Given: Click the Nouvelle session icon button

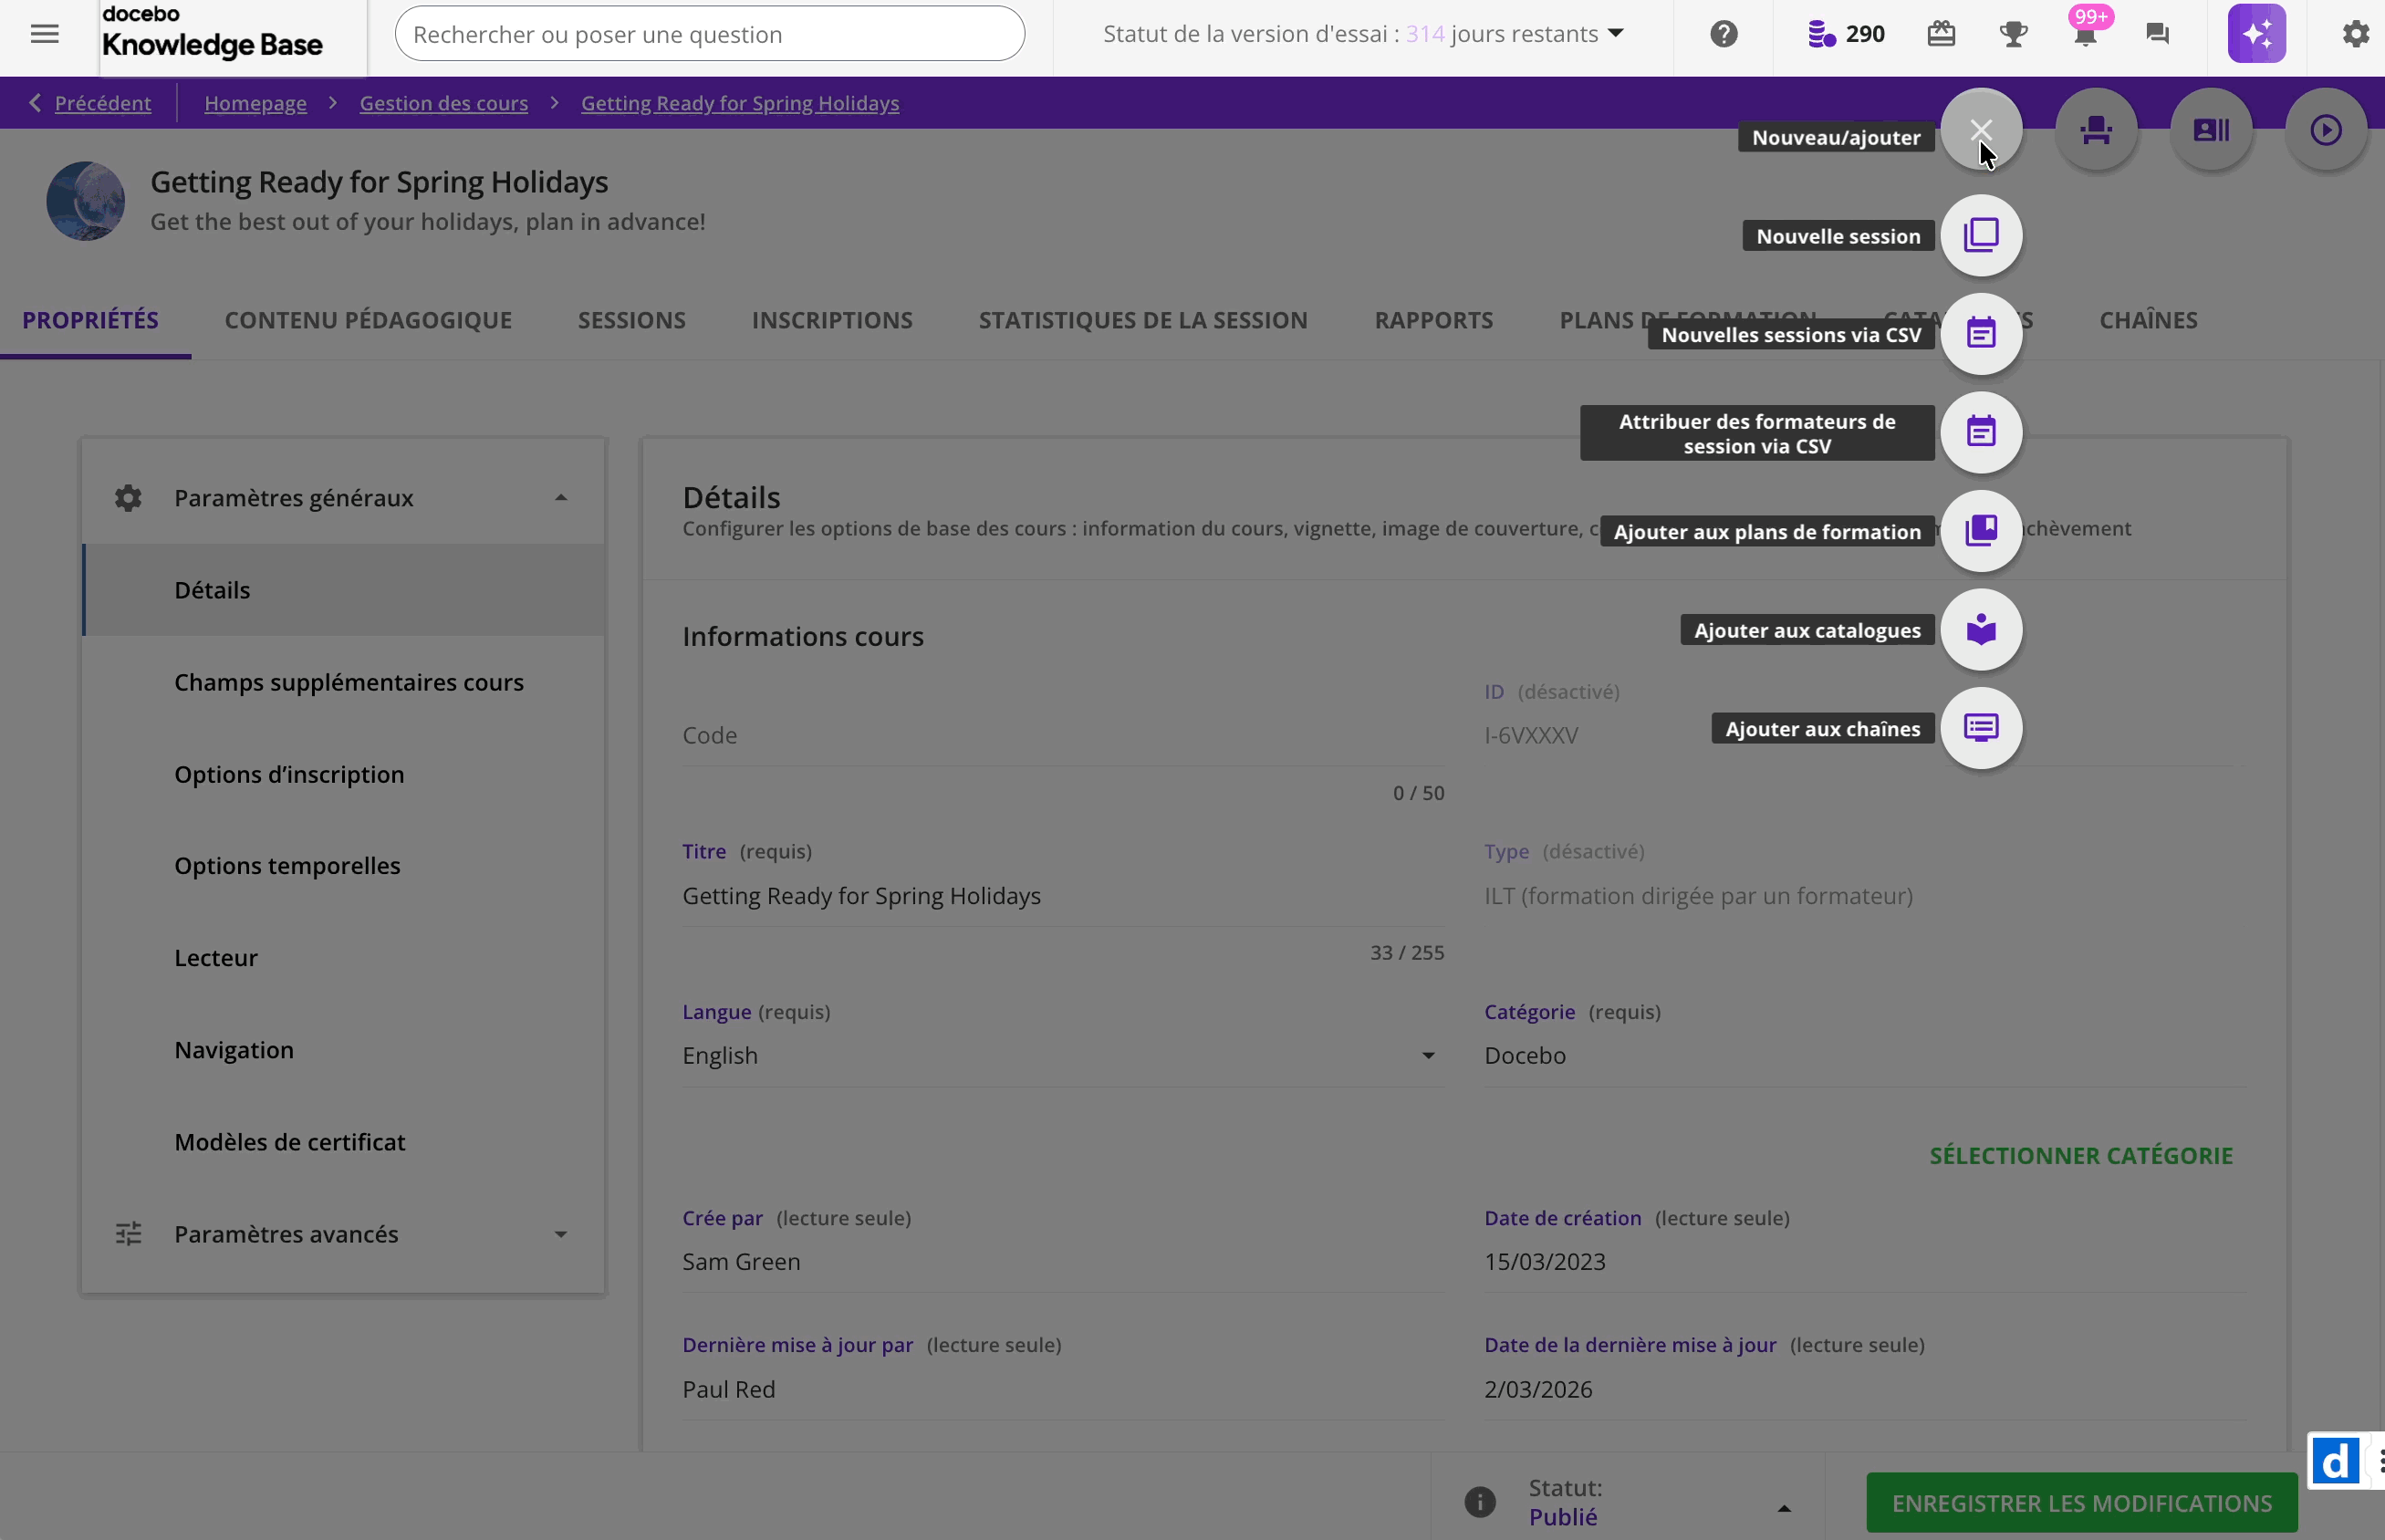Looking at the screenshot, I should (1980, 236).
